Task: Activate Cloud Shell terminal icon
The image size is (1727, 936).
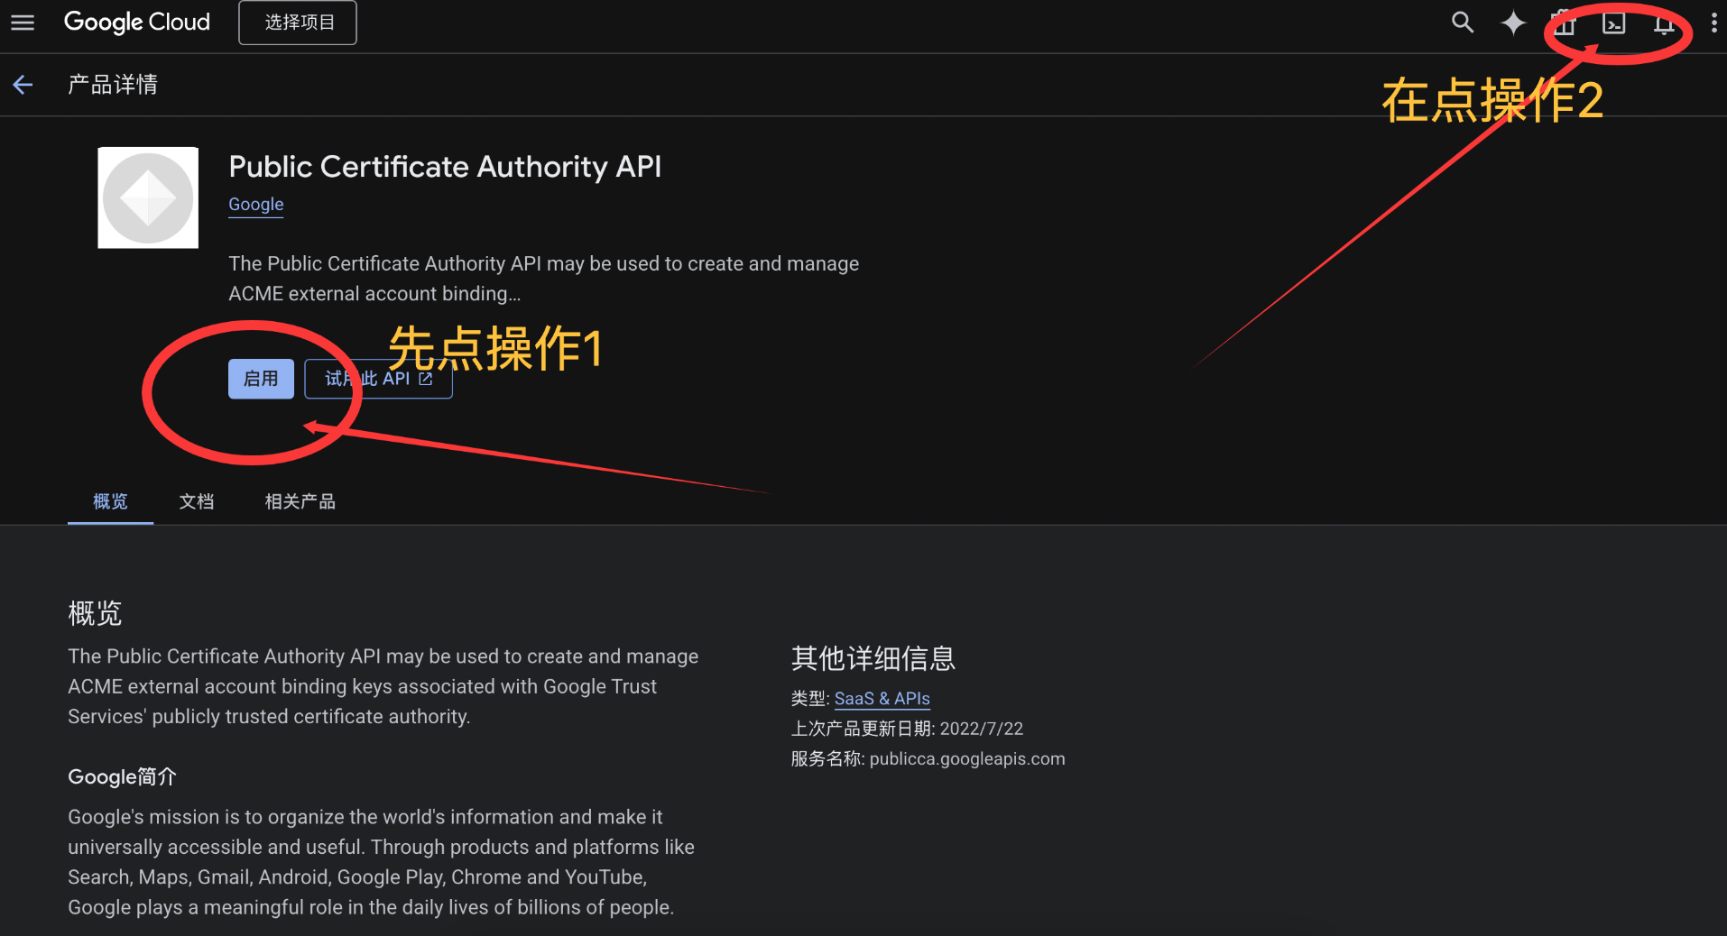Action: tap(1614, 24)
